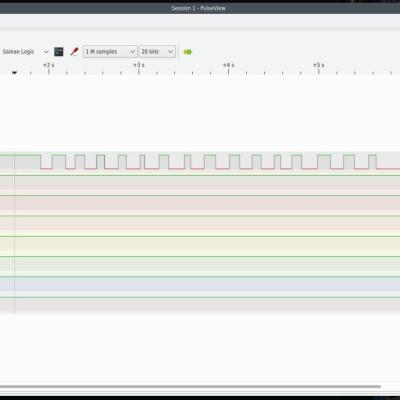Image resolution: width=400 pixels, height=400 pixels.
Task: Click the +2 s mark on time ruler
Action: tap(49, 65)
